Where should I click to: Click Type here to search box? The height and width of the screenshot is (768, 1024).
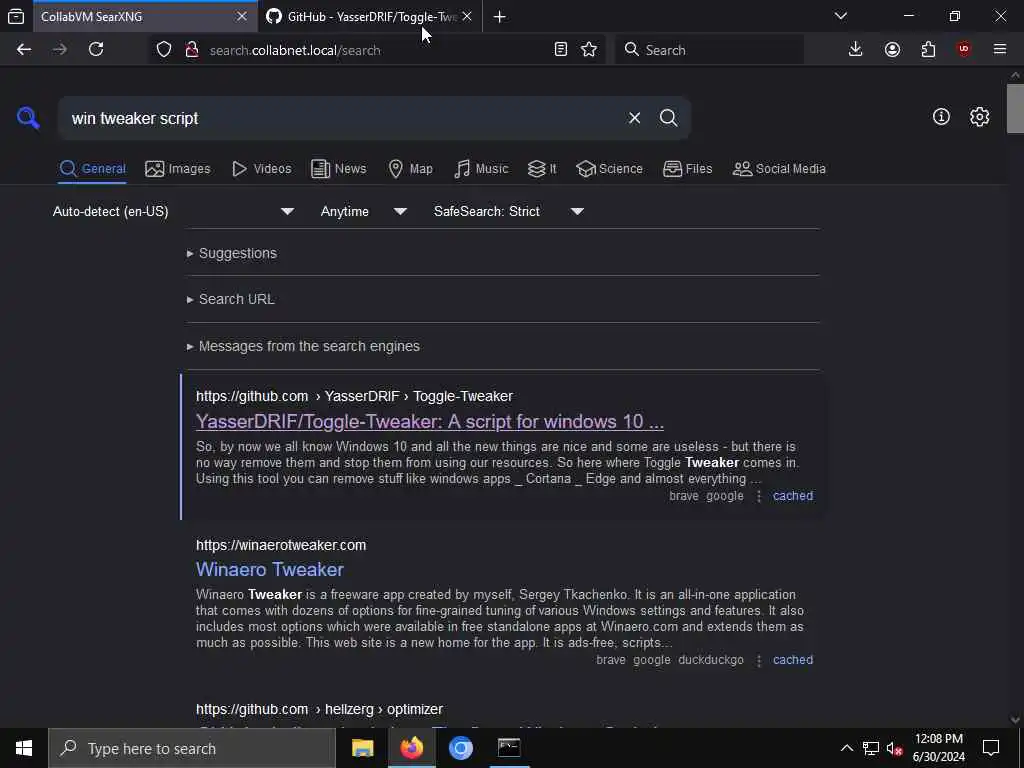pos(192,748)
